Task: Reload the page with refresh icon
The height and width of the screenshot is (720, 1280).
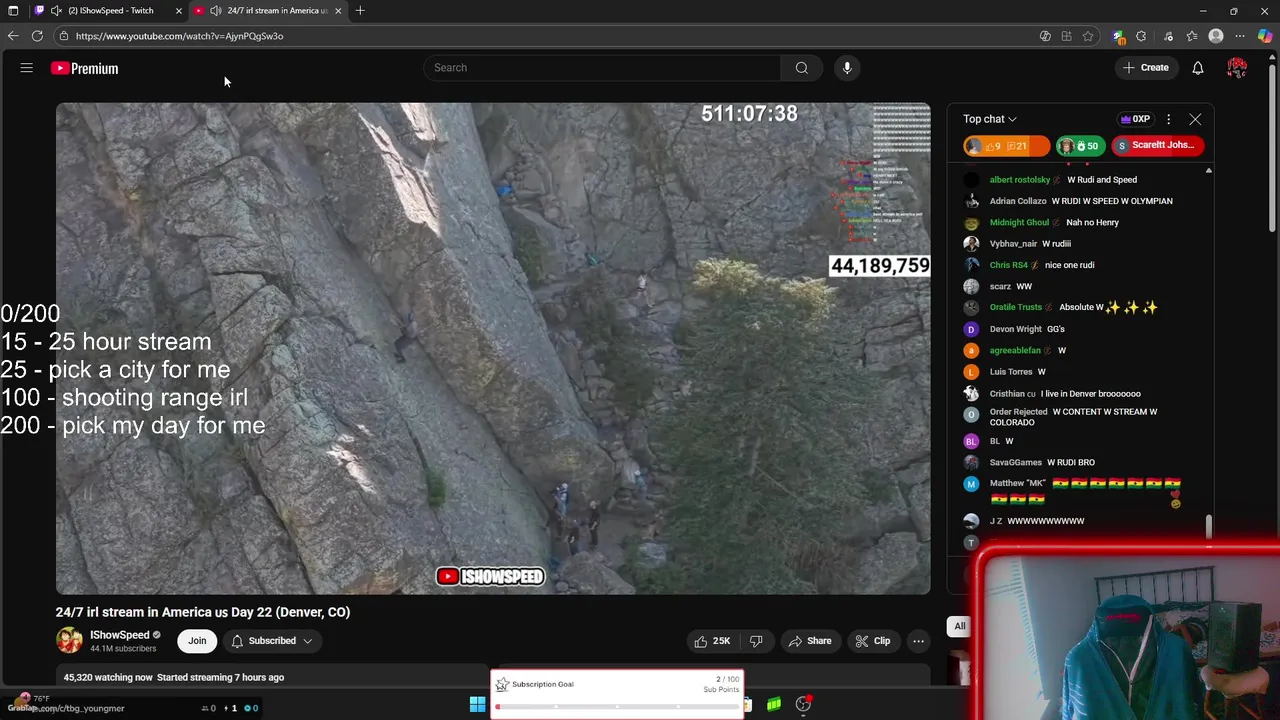Action: [x=37, y=36]
